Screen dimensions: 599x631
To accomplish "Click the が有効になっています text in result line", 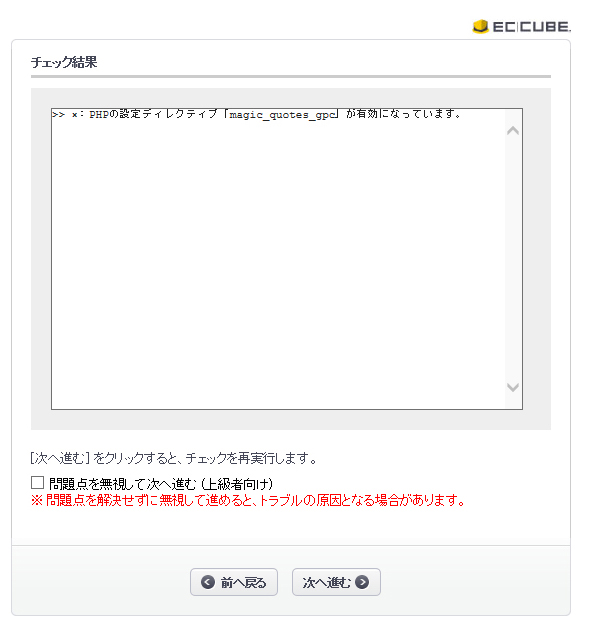I will [403, 114].
